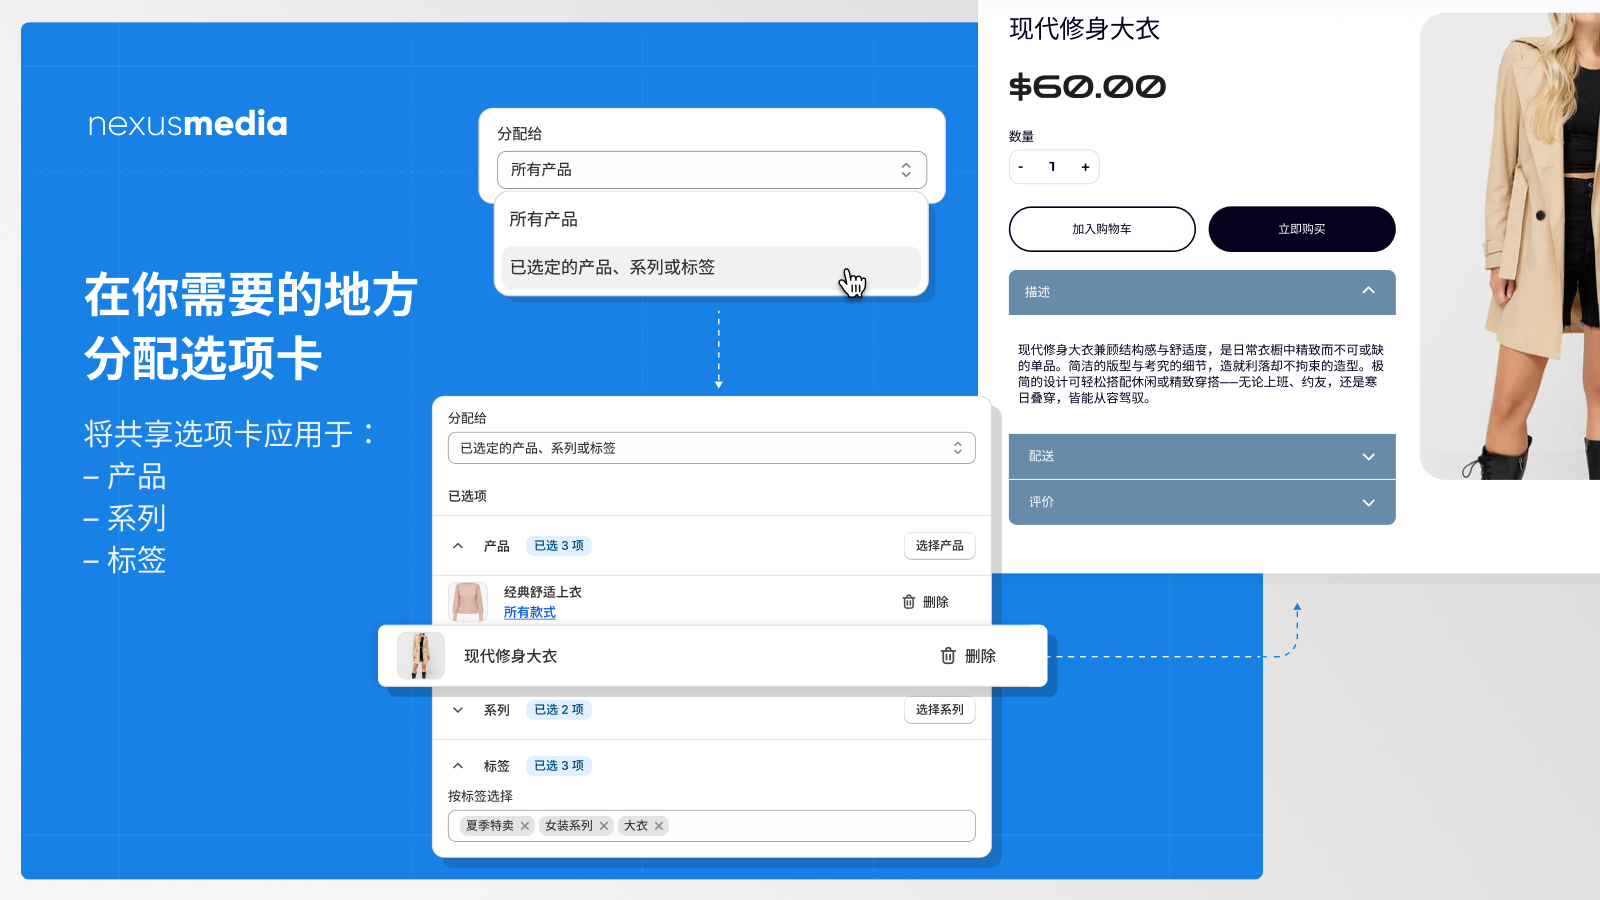Click the 立即购买 button

(1302, 229)
